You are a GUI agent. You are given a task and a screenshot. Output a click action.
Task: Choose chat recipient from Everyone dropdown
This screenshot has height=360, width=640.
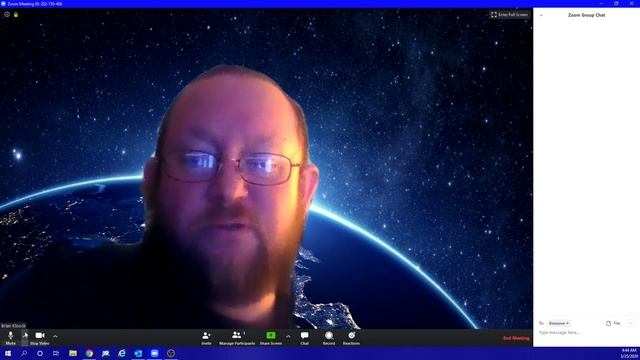[x=558, y=323]
